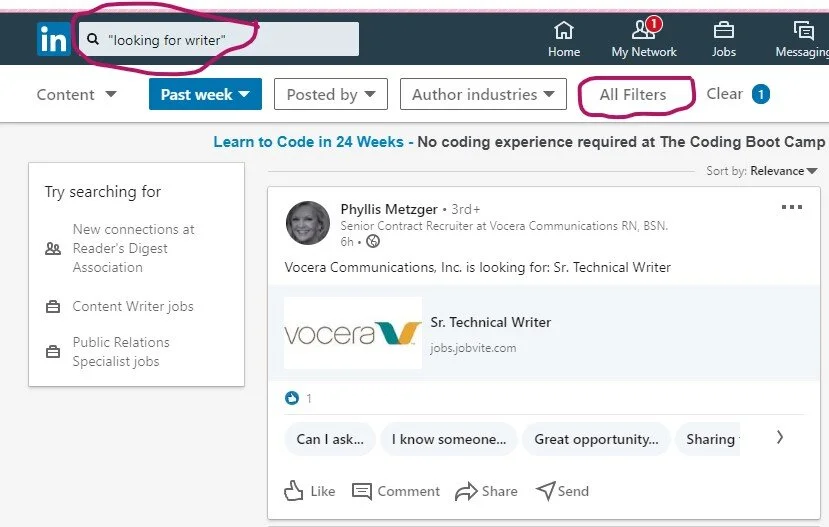
Task: Select the "Can I ask..." quick reply
Action: [x=330, y=439]
